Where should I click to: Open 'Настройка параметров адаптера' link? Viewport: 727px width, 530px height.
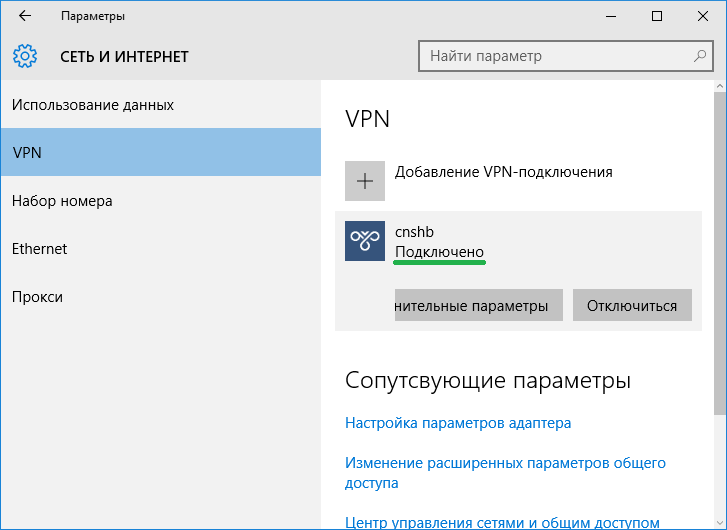pos(458,423)
